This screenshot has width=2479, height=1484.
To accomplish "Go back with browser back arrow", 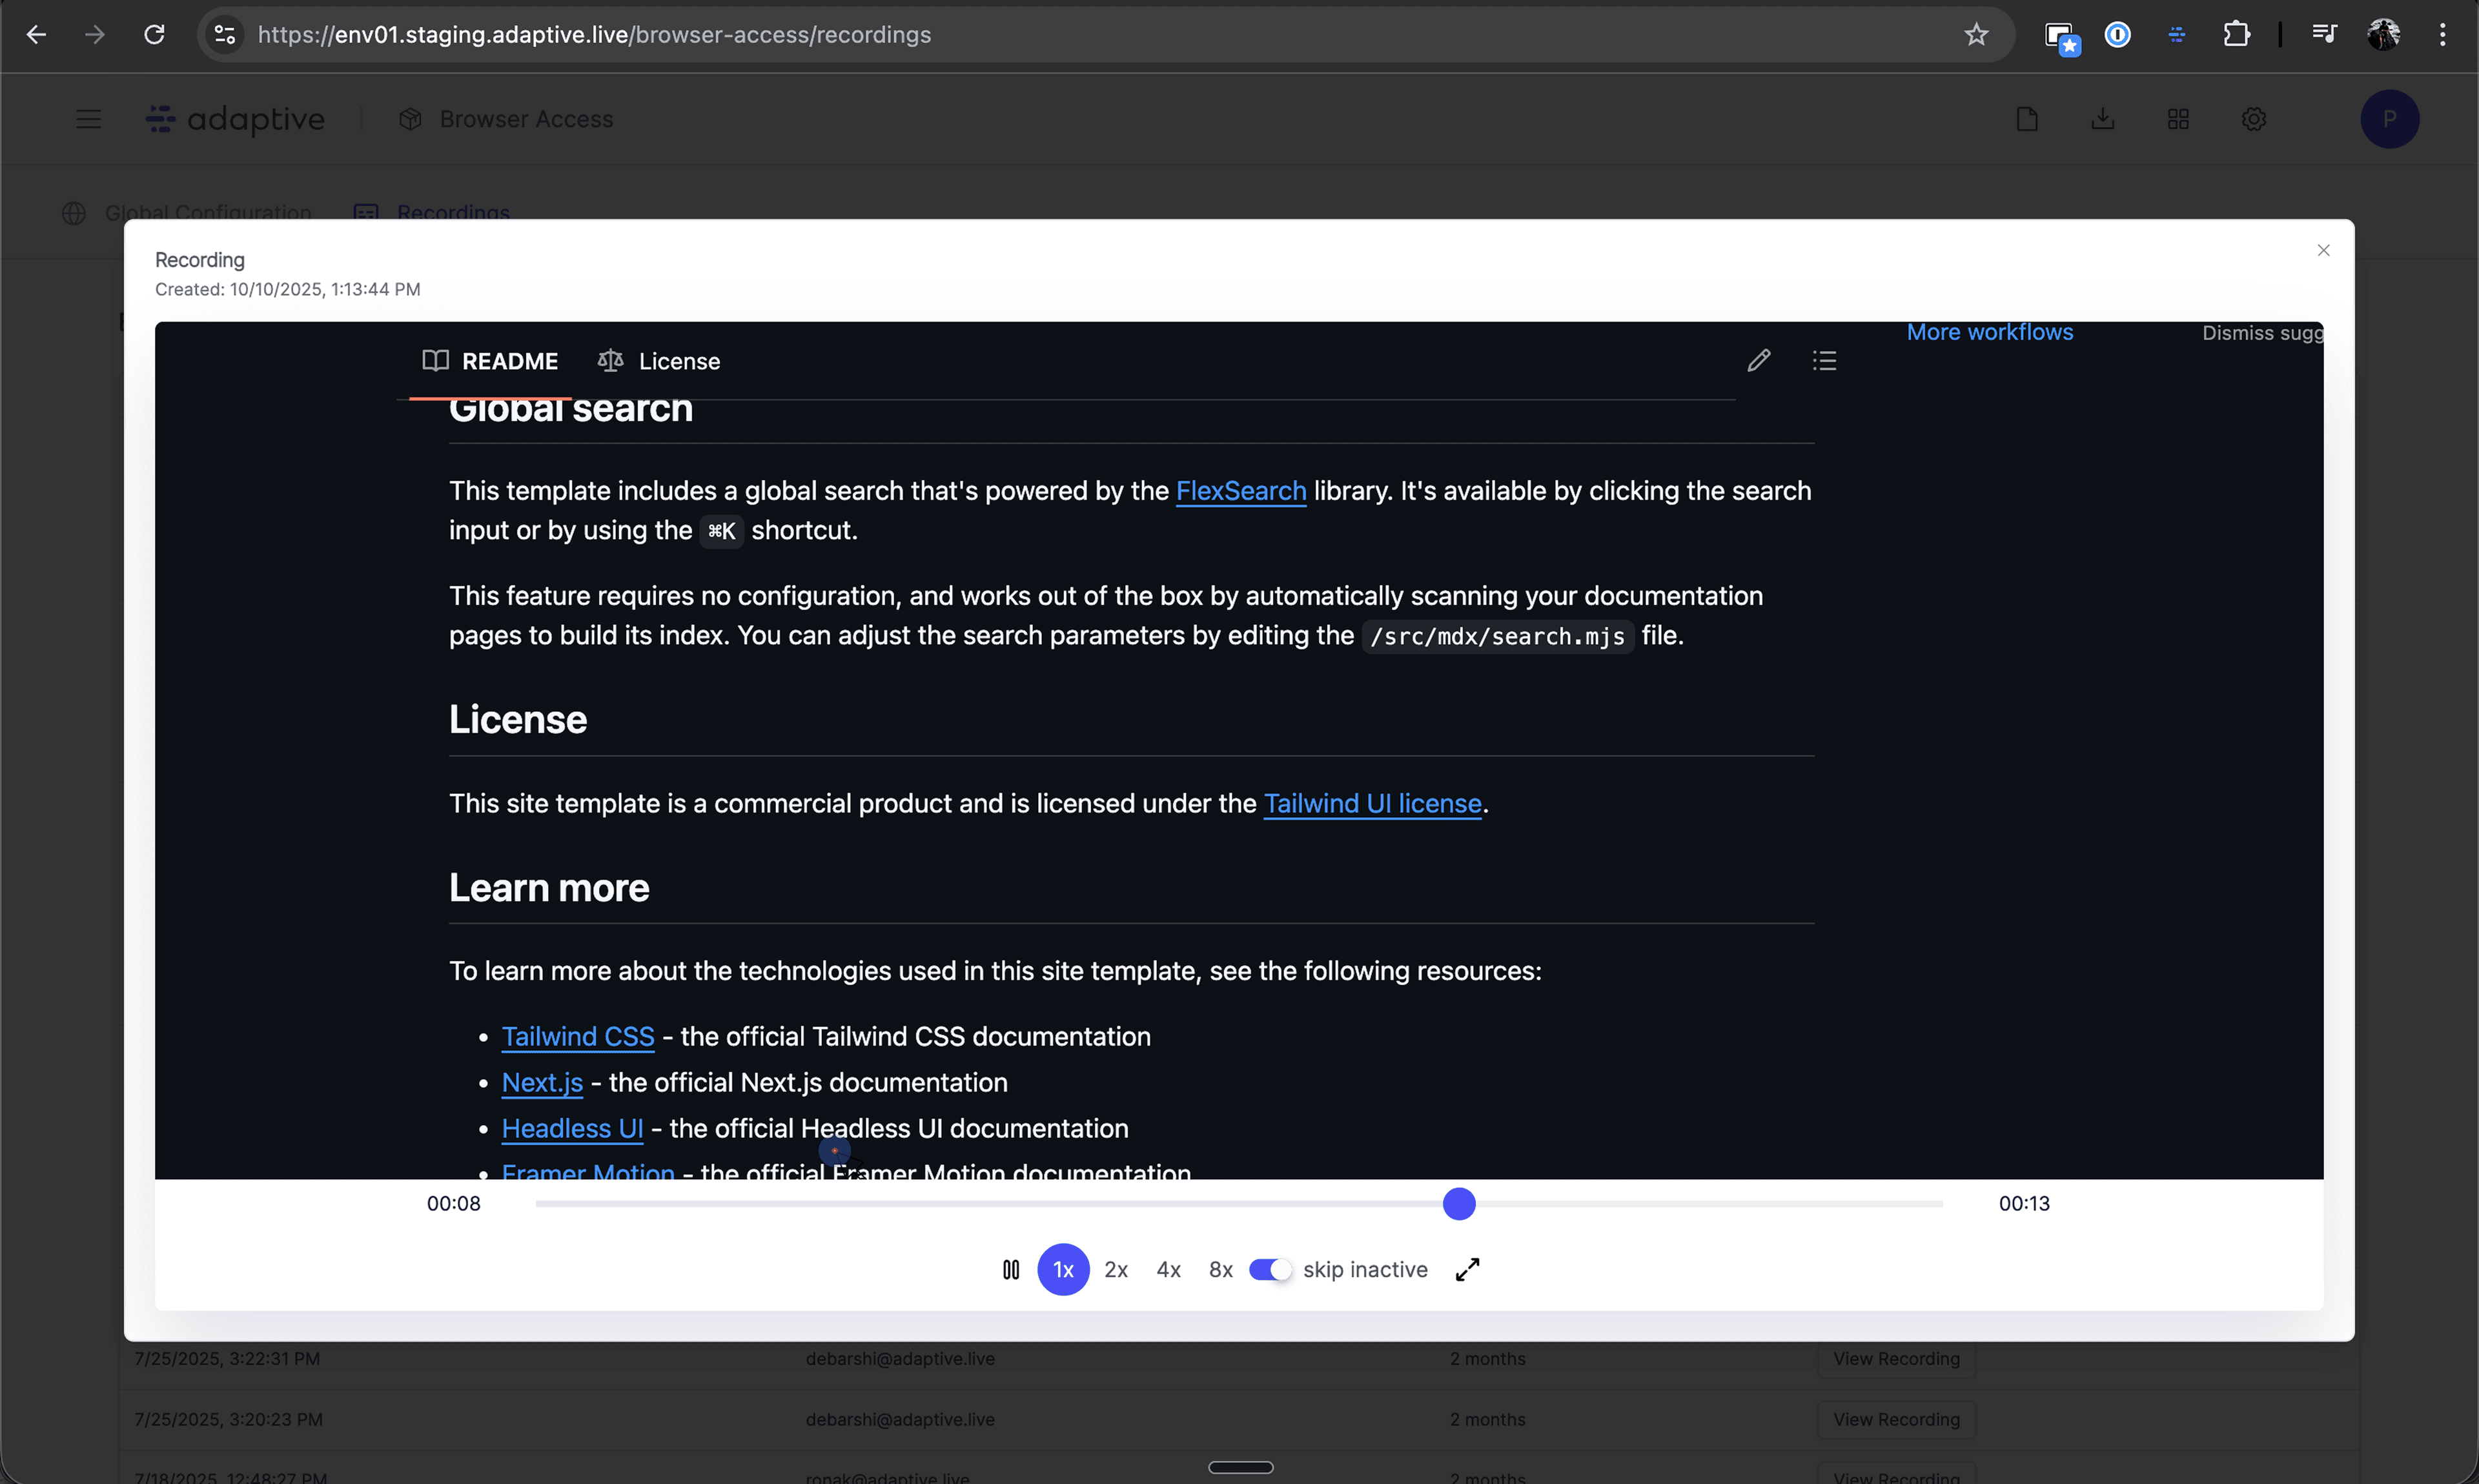I will coord(36,35).
